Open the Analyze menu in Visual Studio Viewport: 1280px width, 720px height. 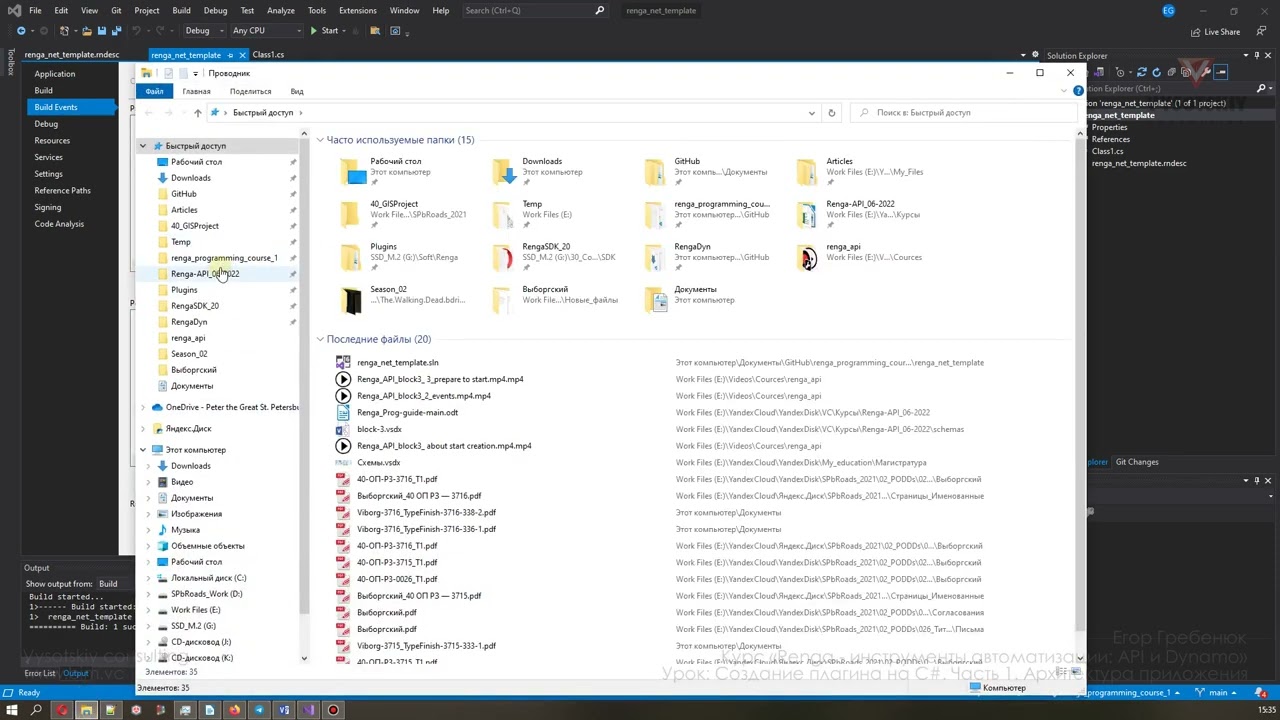click(x=281, y=10)
